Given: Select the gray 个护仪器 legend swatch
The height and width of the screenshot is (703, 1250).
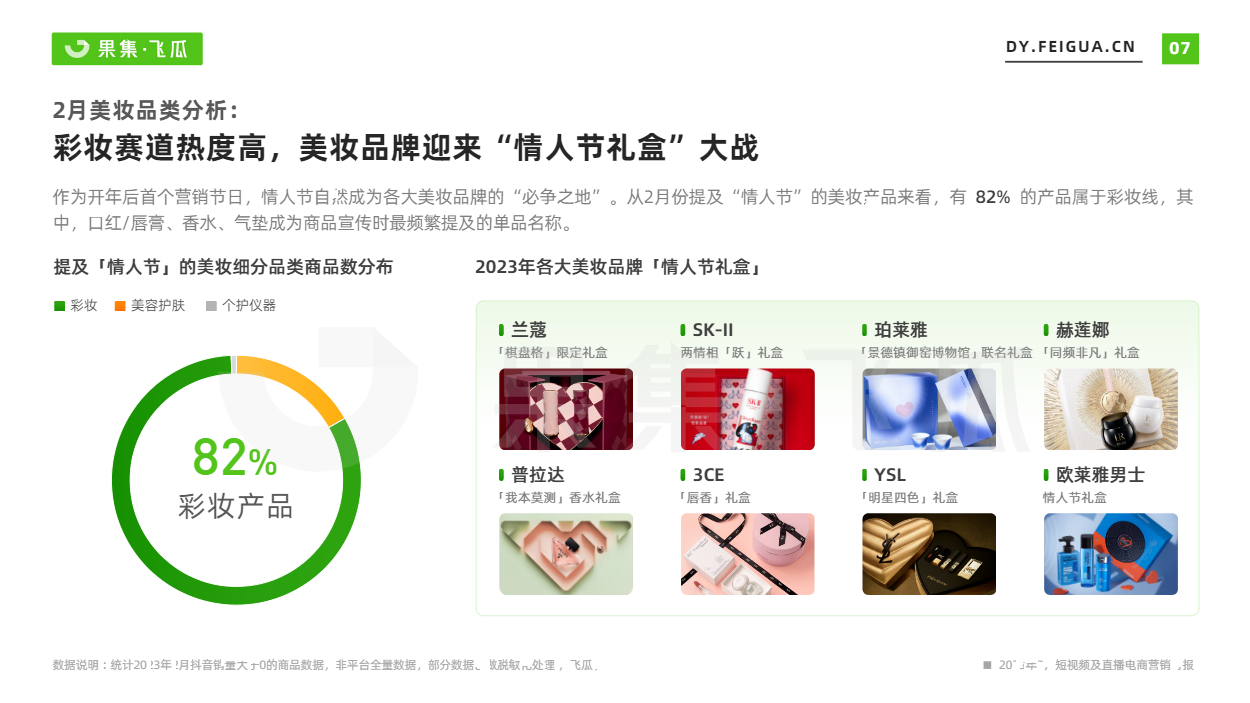Looking at the screenshot, I should (x=211, y=306).
